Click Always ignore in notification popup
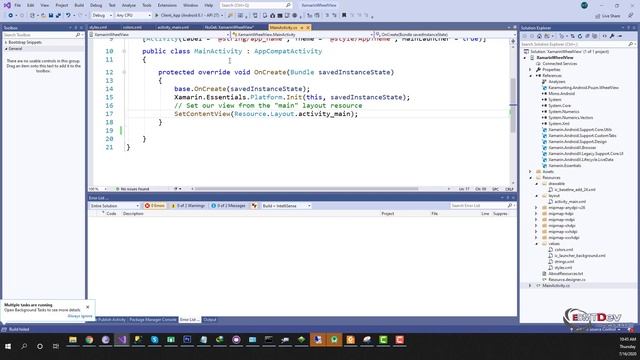640x360 pixels. coord(80,316)
